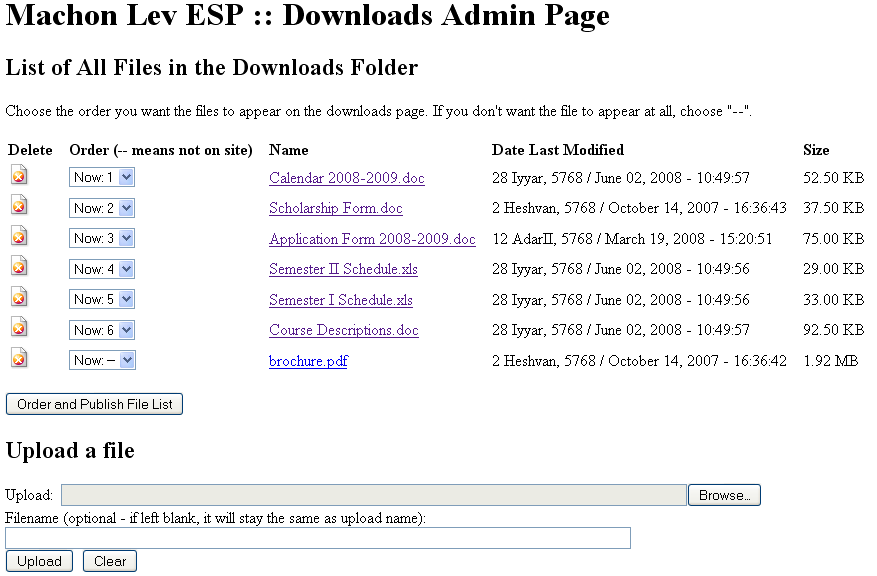Delete the Calendar 2008-2009.doc file

tap(19, 176)
